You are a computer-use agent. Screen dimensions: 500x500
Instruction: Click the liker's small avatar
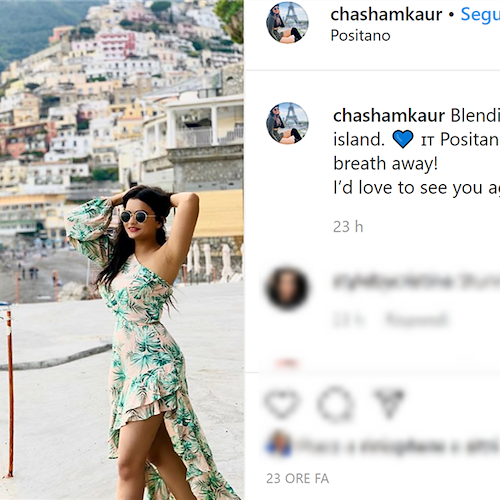click(279, 444)
